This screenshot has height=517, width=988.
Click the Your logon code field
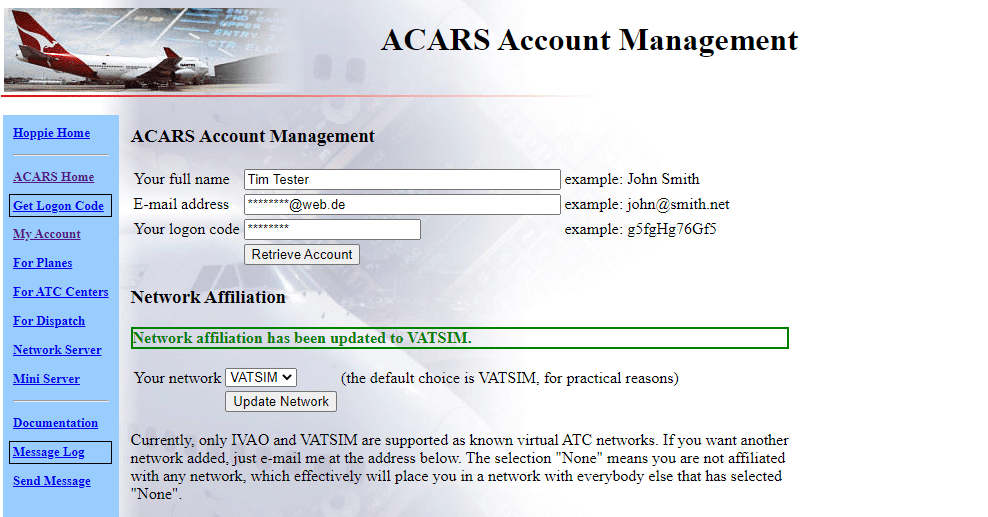[x=332, y=230]
